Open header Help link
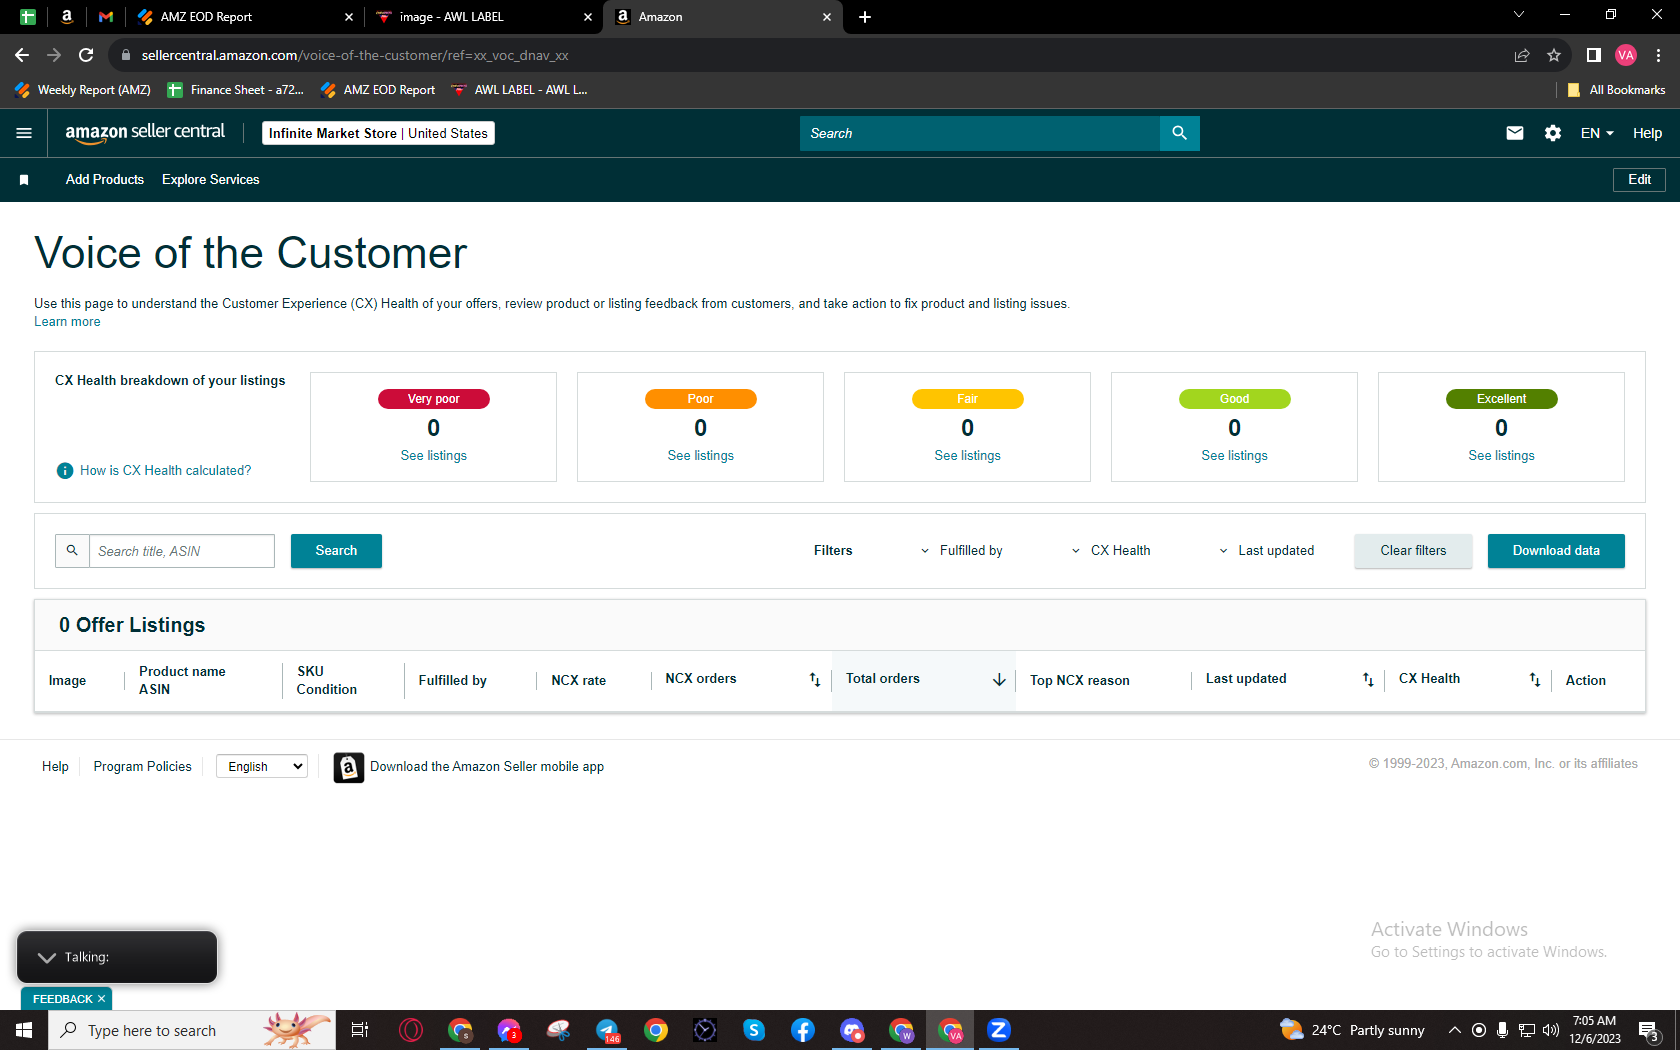The width and height of the screenshot is (1680, 1050). (x=1647, y=133)
